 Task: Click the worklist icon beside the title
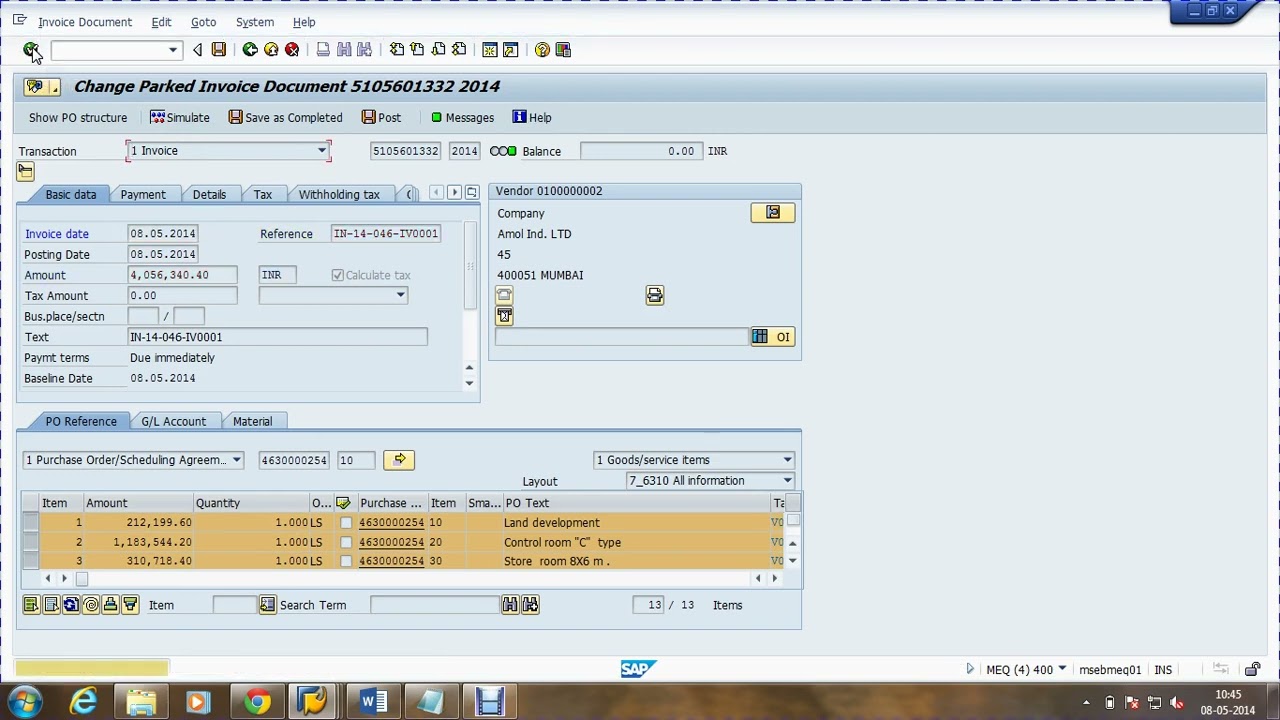(x=41, y=87)
